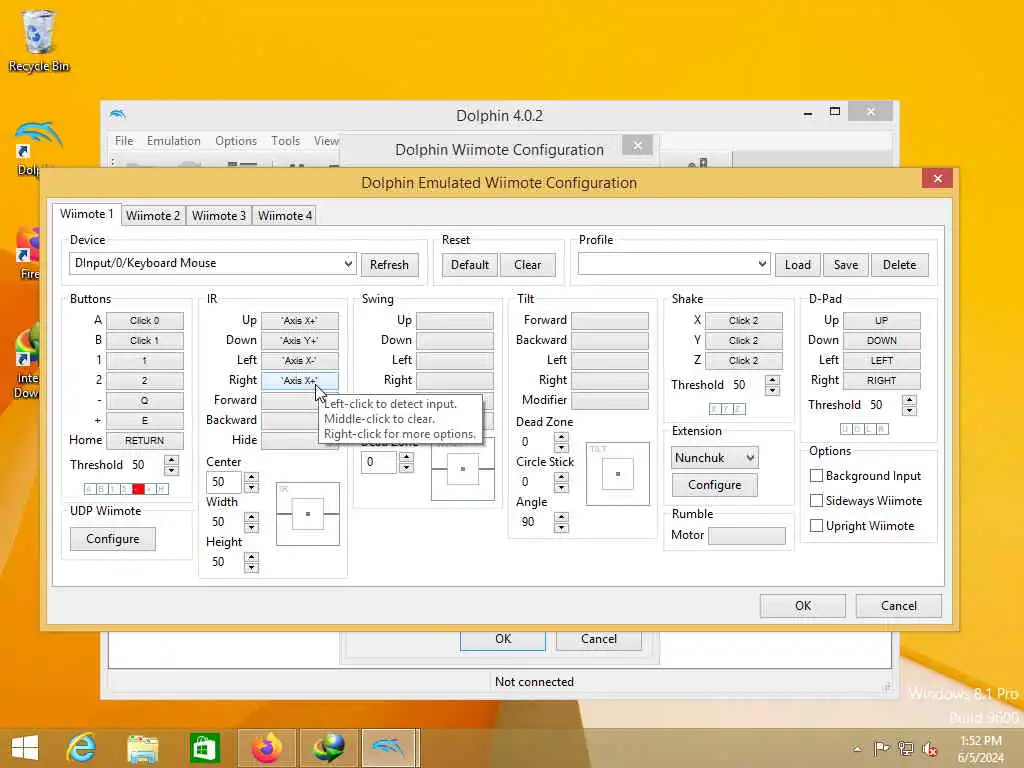The height and width of the screenshot is (768, 1024).
Task: Switch to Wiimote 2 tab
Action: [153, 216]
